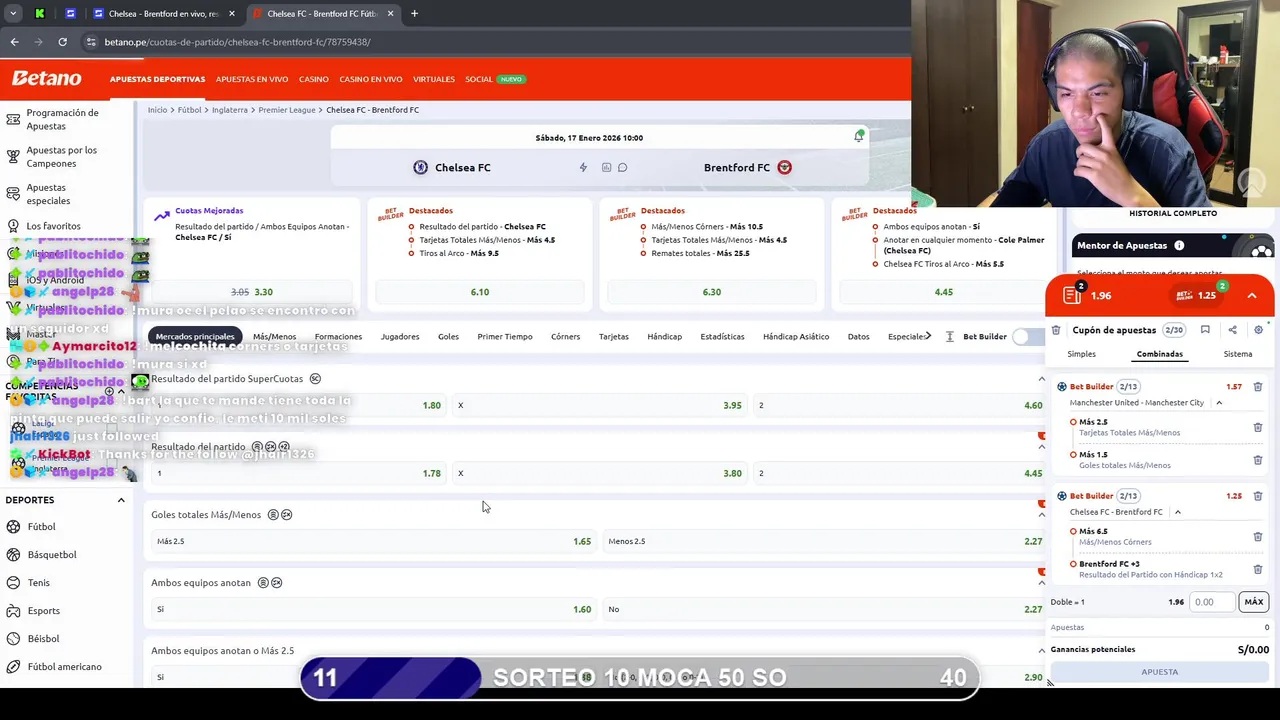1280x720 pixels.
Task: Save the bet slip with bookmark icon
Action: coord(1205,330)
